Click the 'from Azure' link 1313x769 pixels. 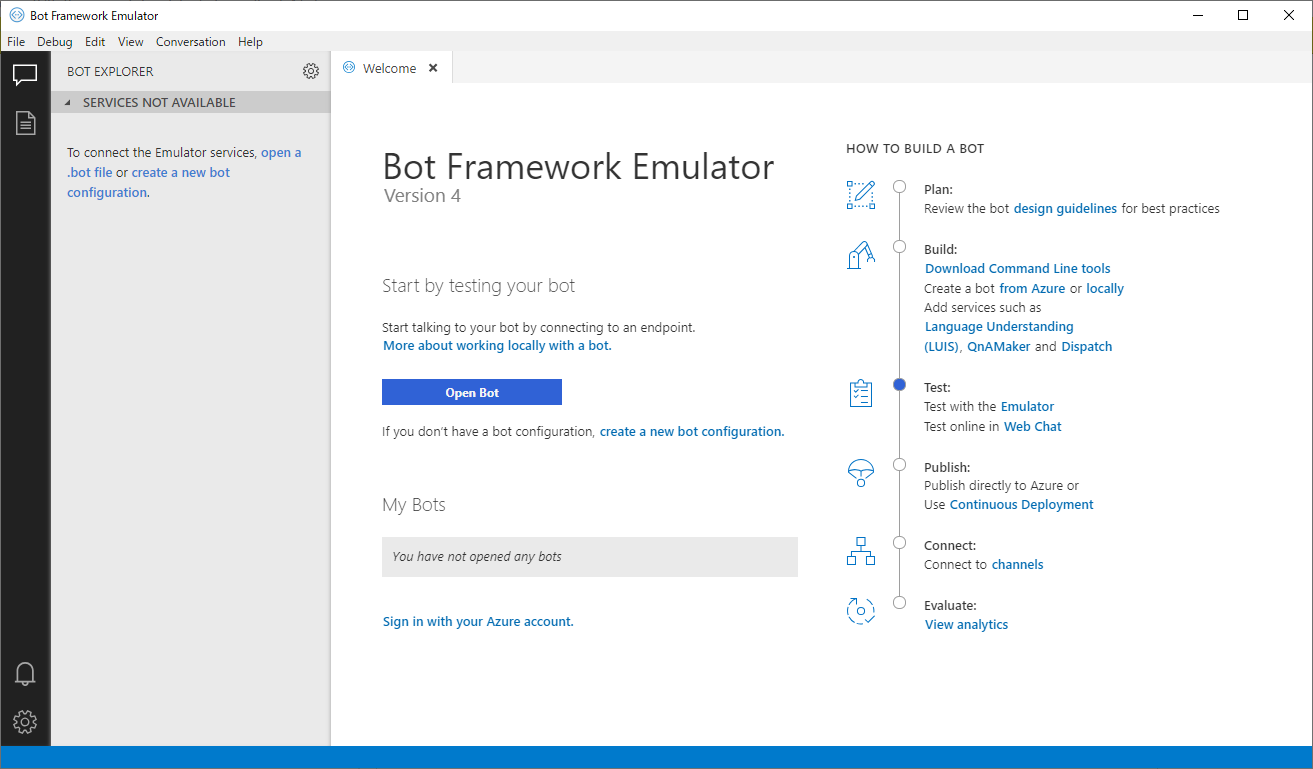click(1032, 289)
